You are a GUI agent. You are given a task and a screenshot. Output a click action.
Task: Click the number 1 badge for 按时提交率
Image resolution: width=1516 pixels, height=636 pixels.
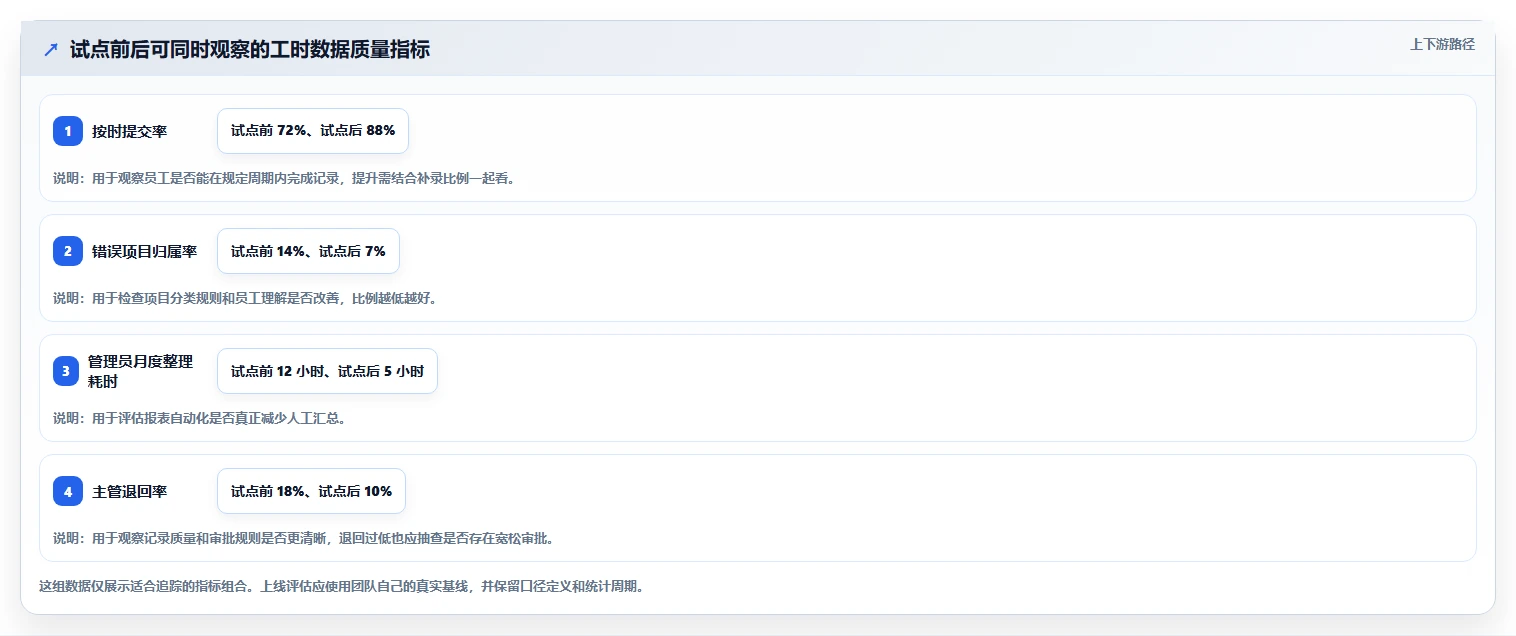click(x=68, y=131)
